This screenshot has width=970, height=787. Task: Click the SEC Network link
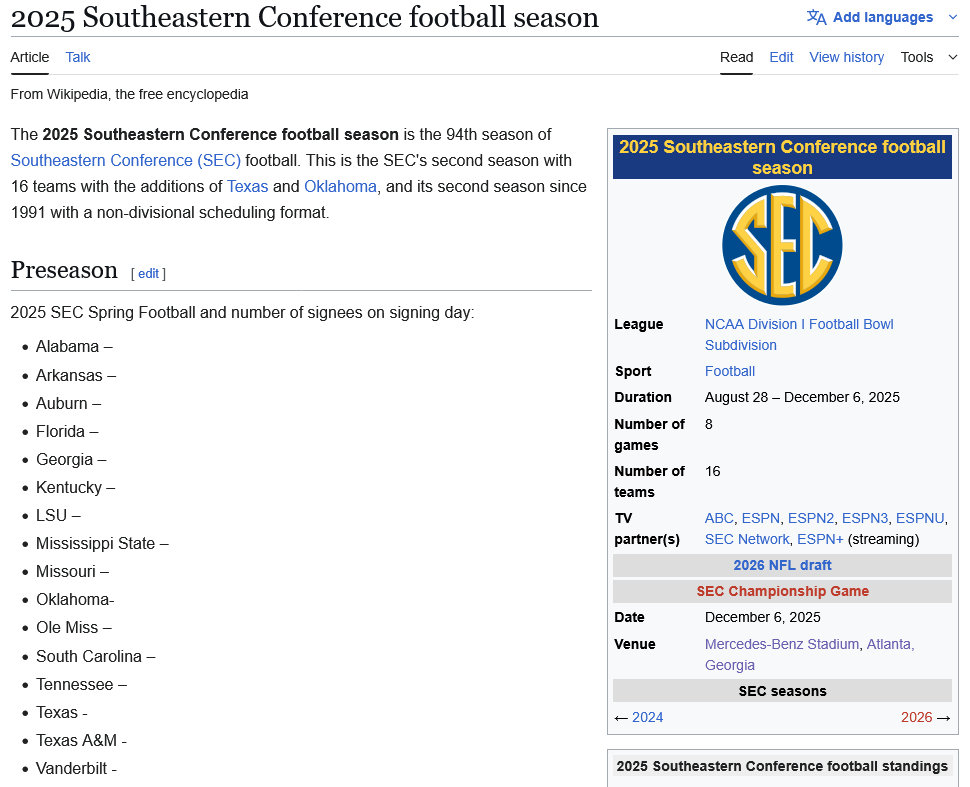pos(747,539)
